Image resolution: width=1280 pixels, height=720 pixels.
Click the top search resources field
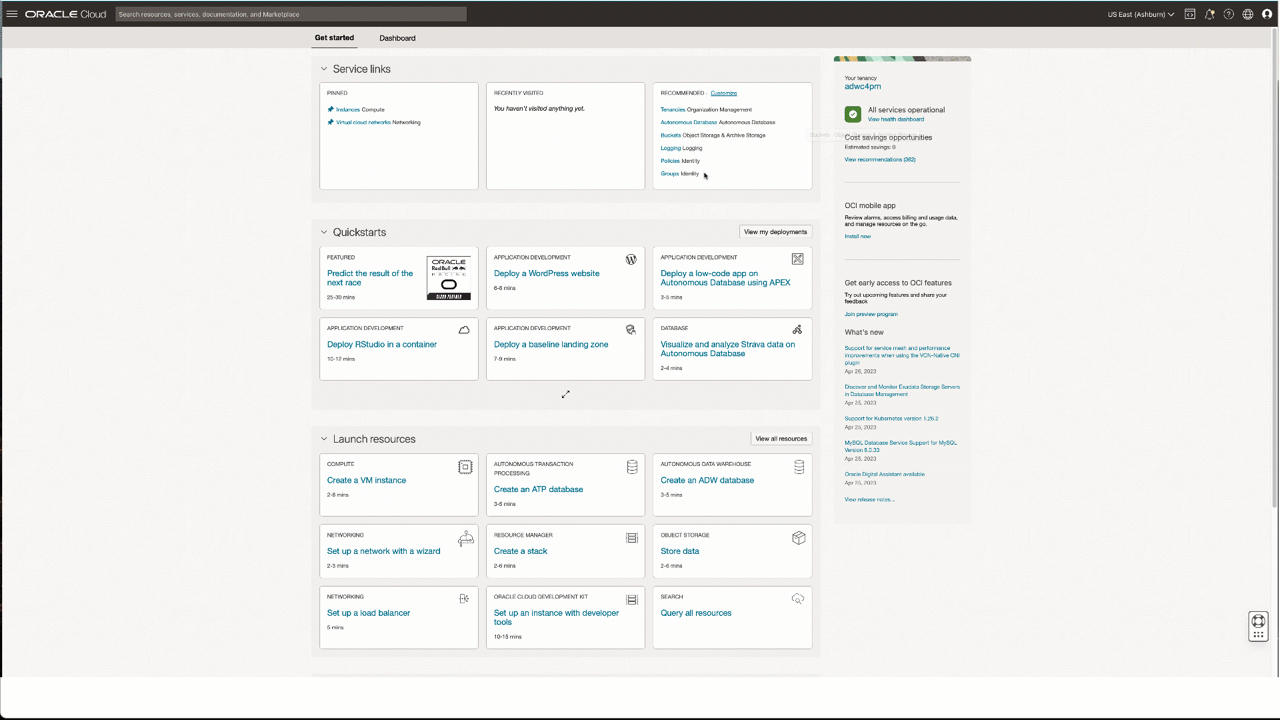pyautogui.click(x=291, y=15)
